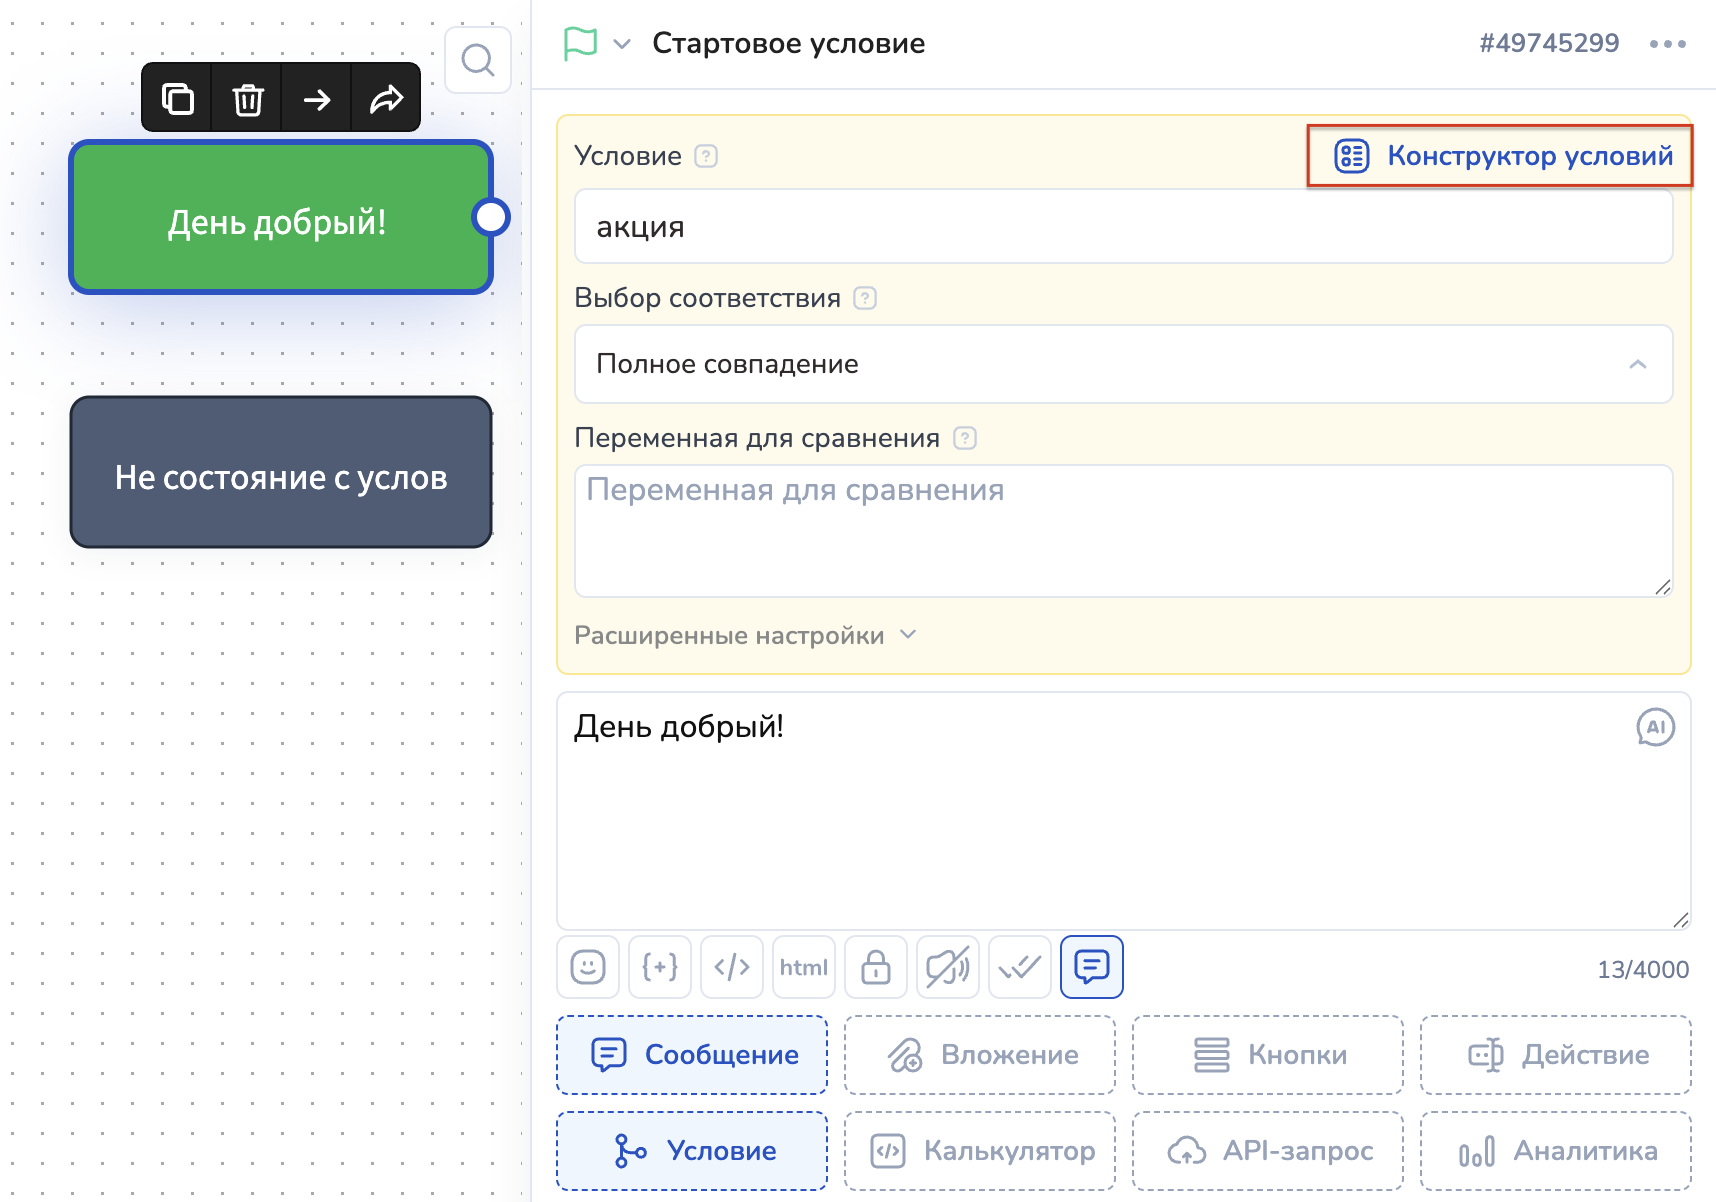Open canvas search with the magnifier icon

coord(478,60)
